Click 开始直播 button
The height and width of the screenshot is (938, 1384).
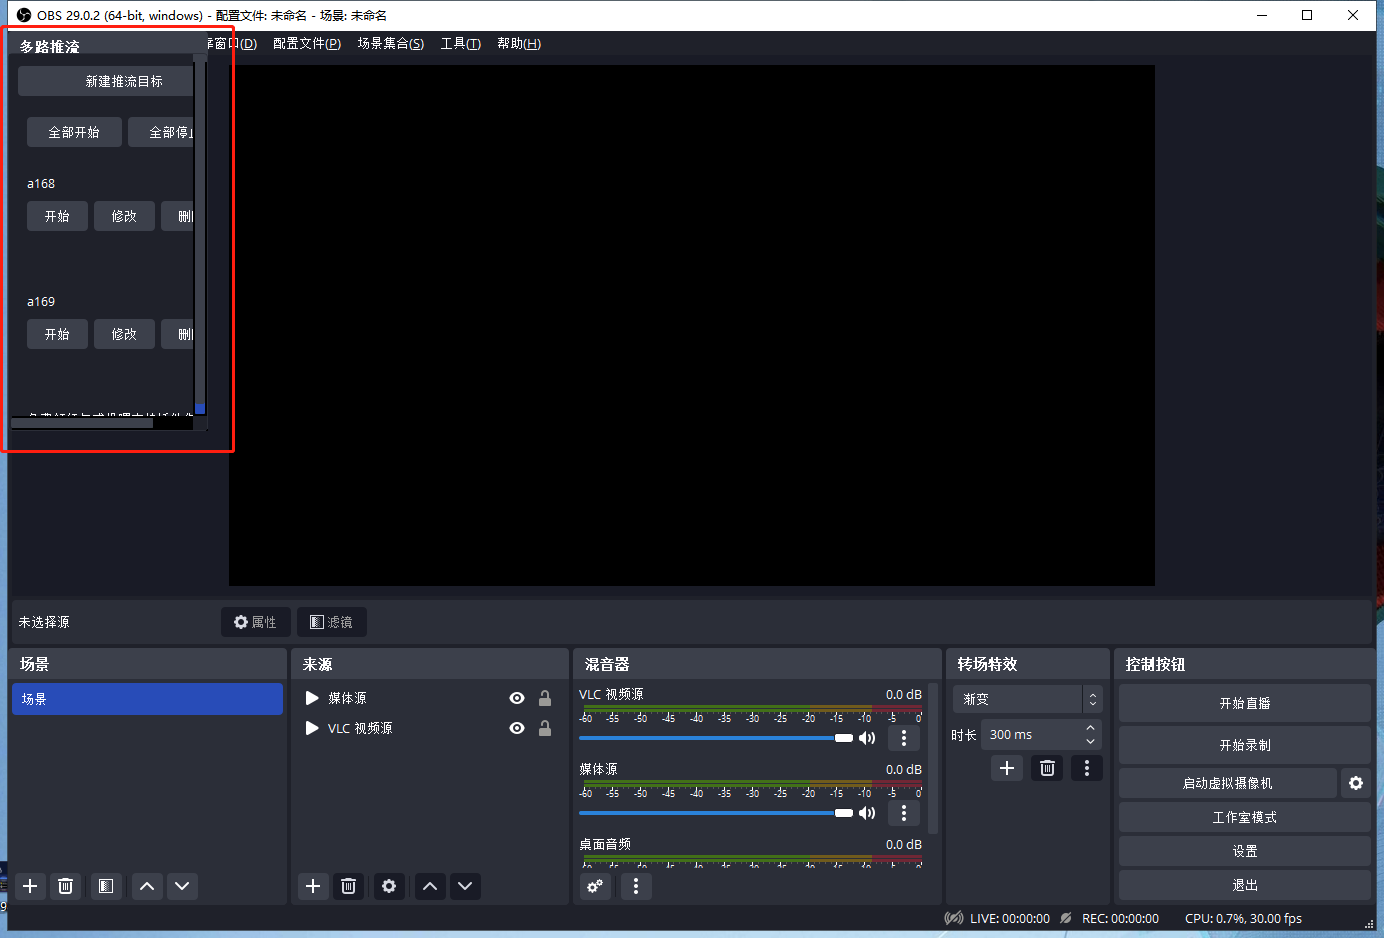pos(1245,703)
